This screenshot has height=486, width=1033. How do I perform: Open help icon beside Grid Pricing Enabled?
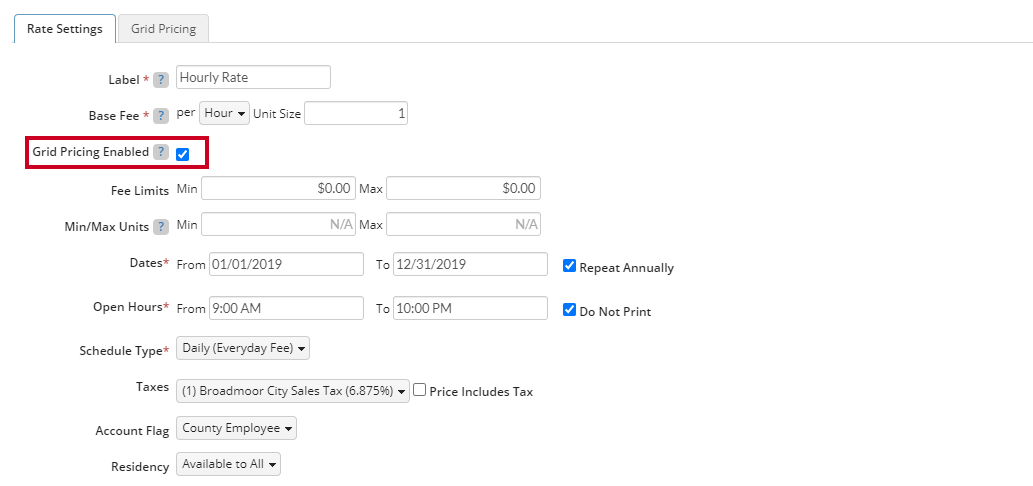point(161,152)
